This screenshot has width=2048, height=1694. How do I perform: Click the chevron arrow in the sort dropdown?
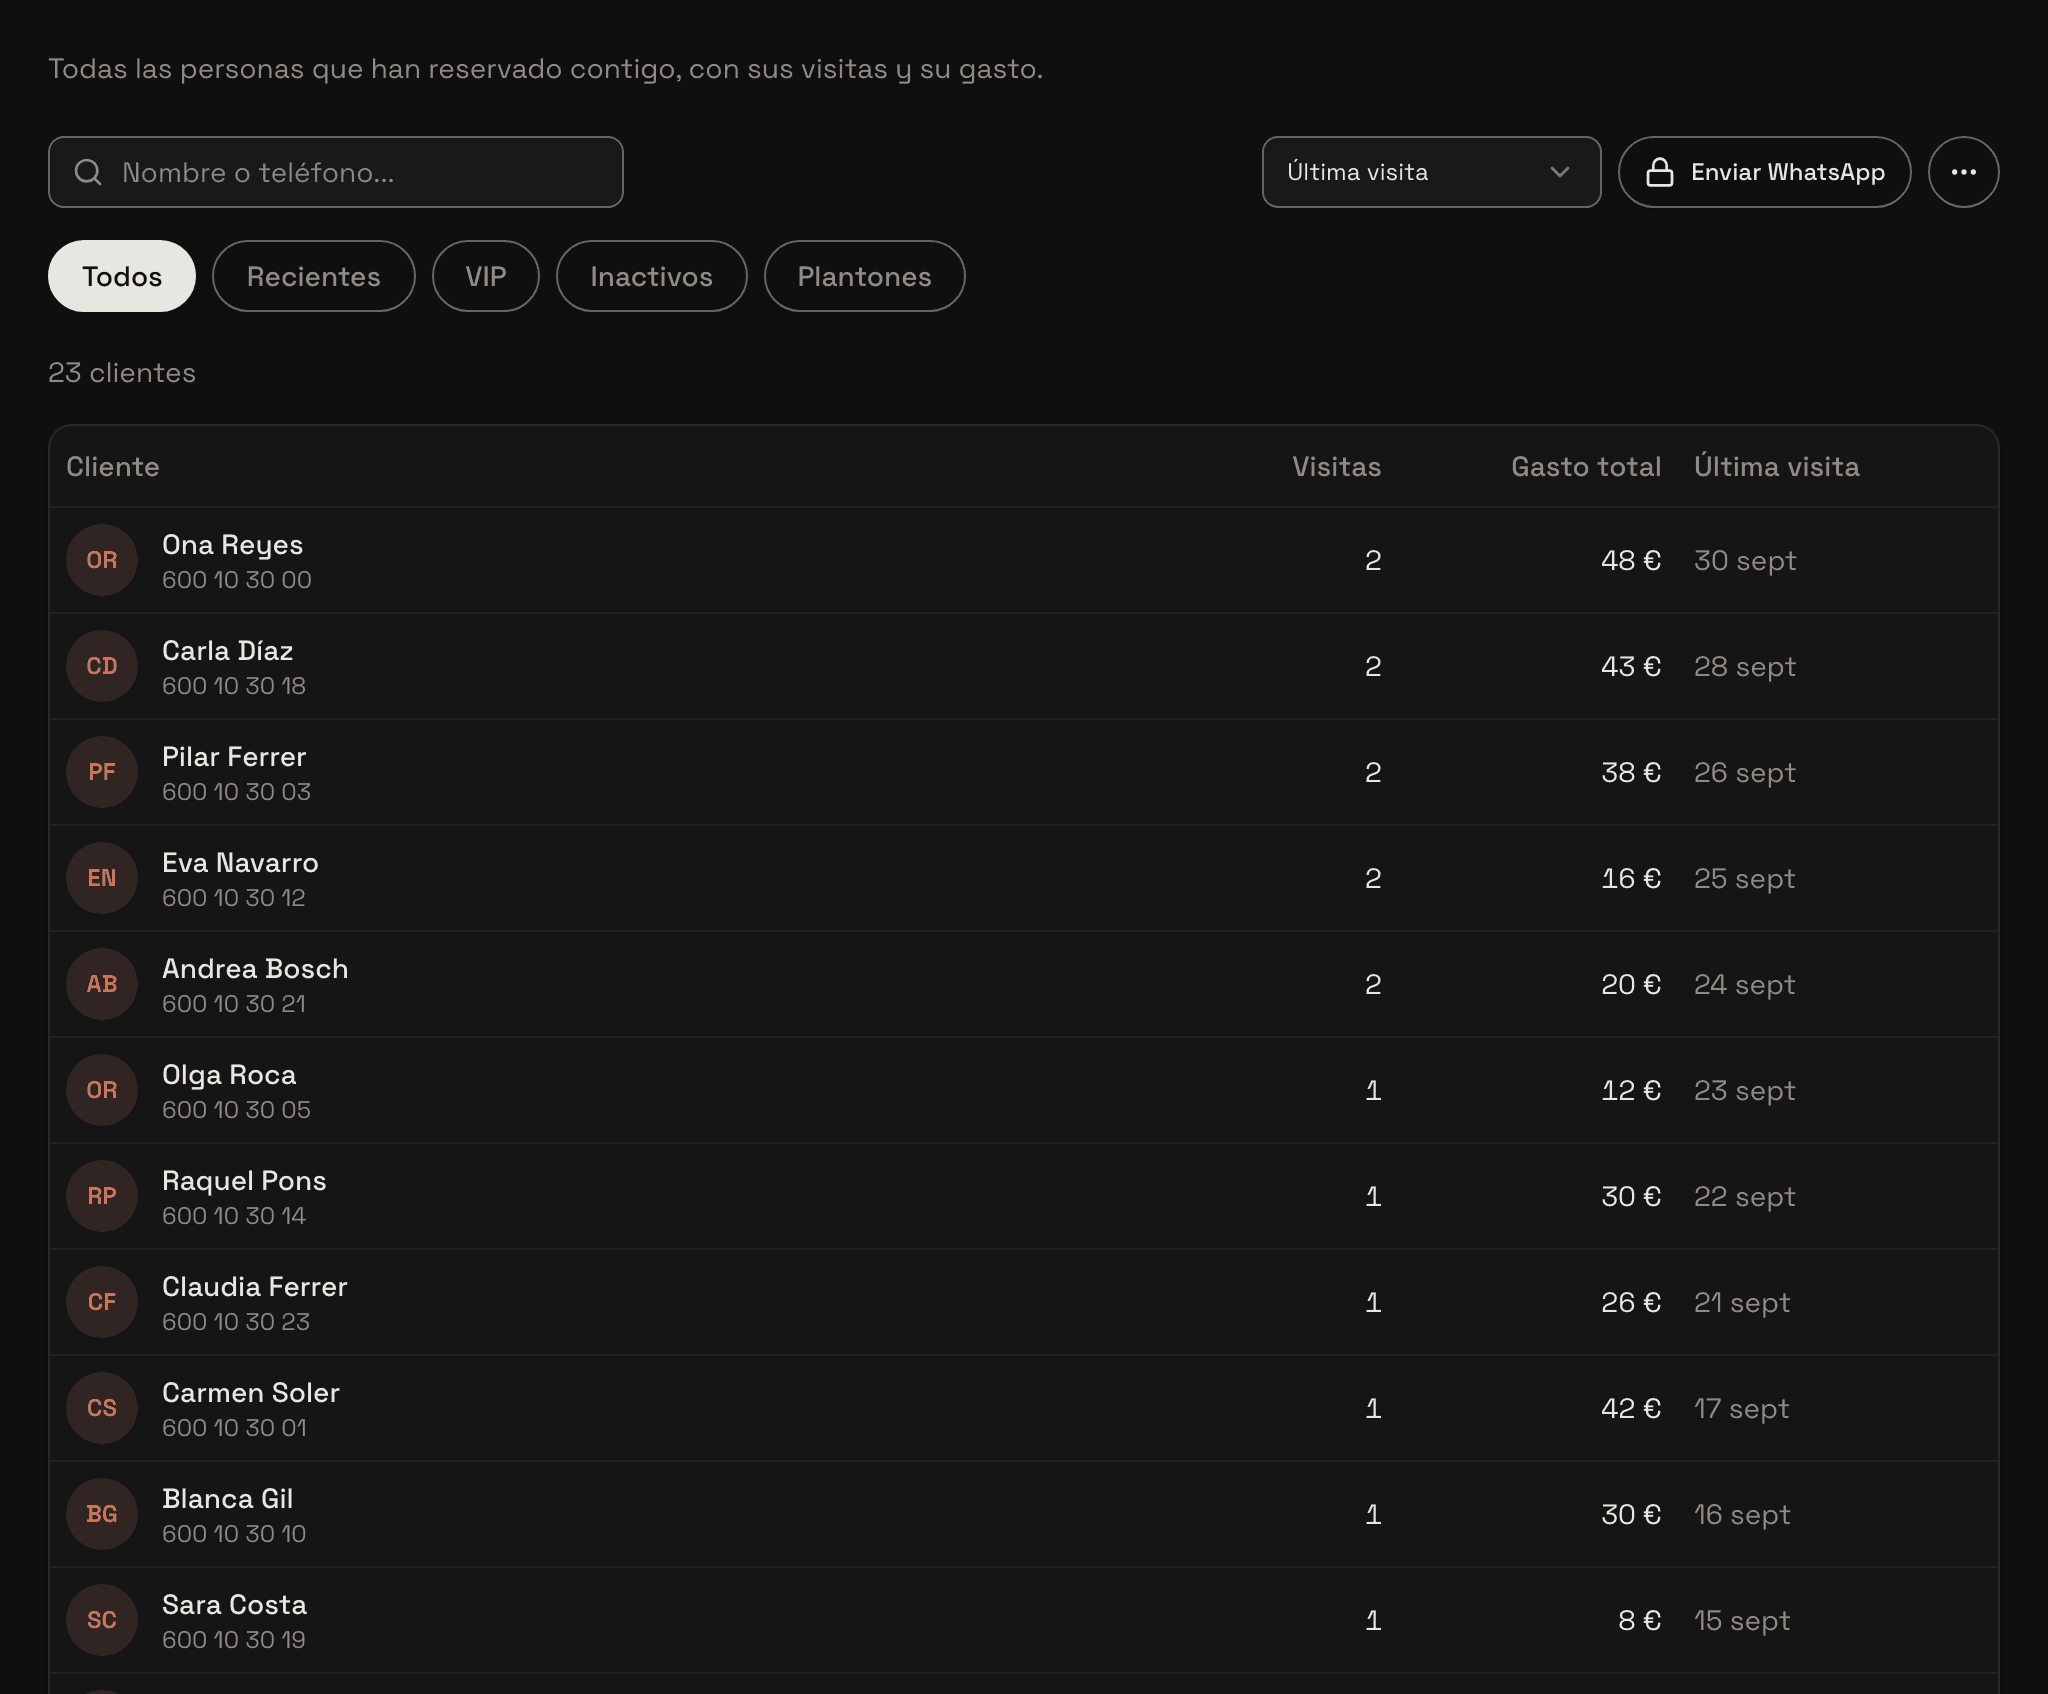(1559, 172)
